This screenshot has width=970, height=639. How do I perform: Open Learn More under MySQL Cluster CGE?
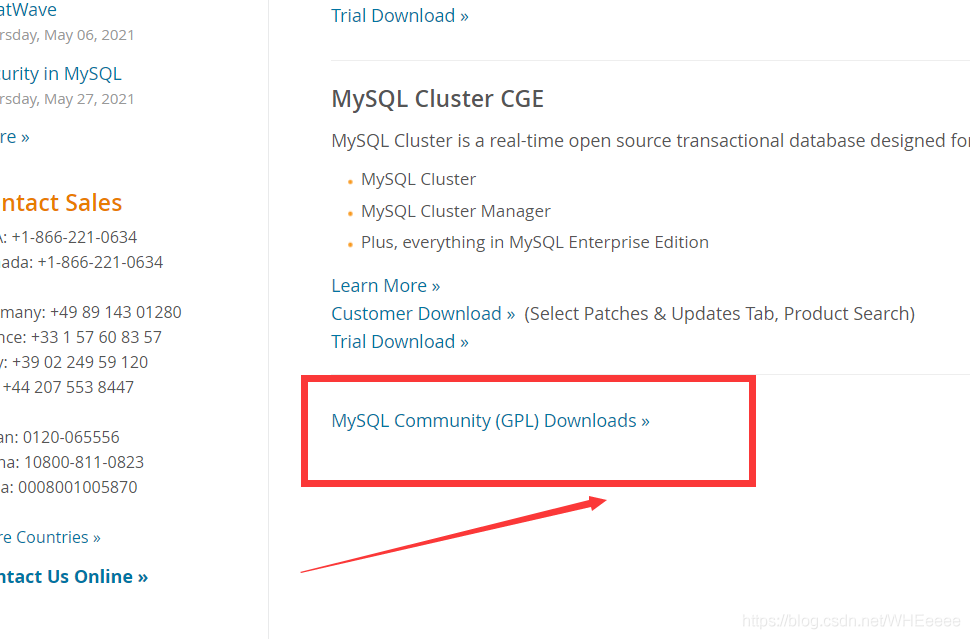[x=385, y=286]
